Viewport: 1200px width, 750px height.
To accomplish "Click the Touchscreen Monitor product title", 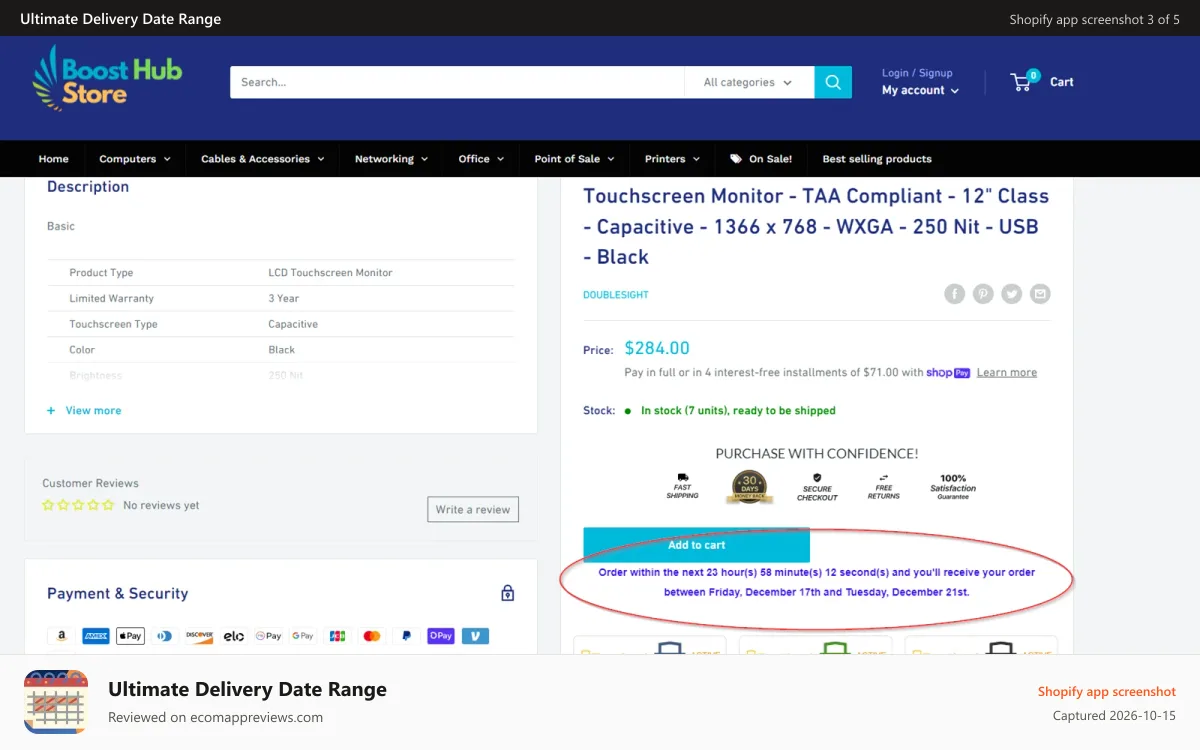I will (x=816, y=226).
